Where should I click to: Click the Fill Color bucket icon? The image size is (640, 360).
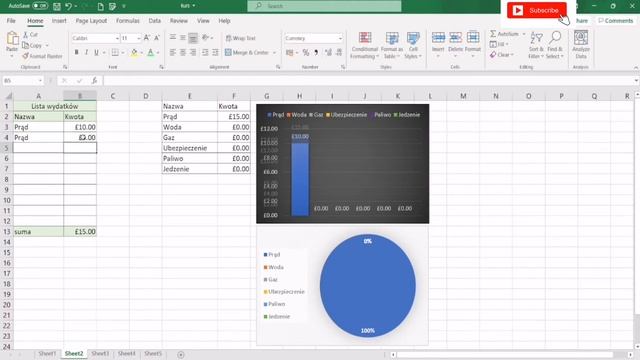[133, 52]
